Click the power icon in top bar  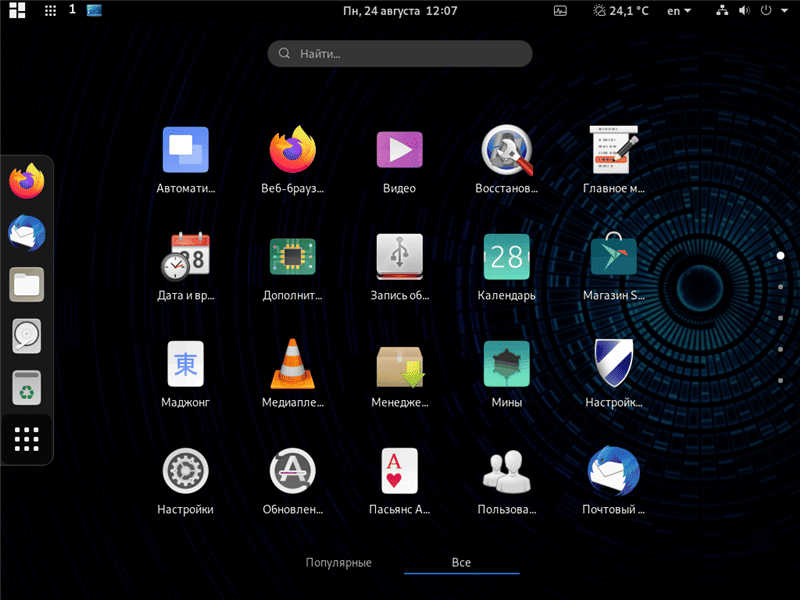[766, 10]
